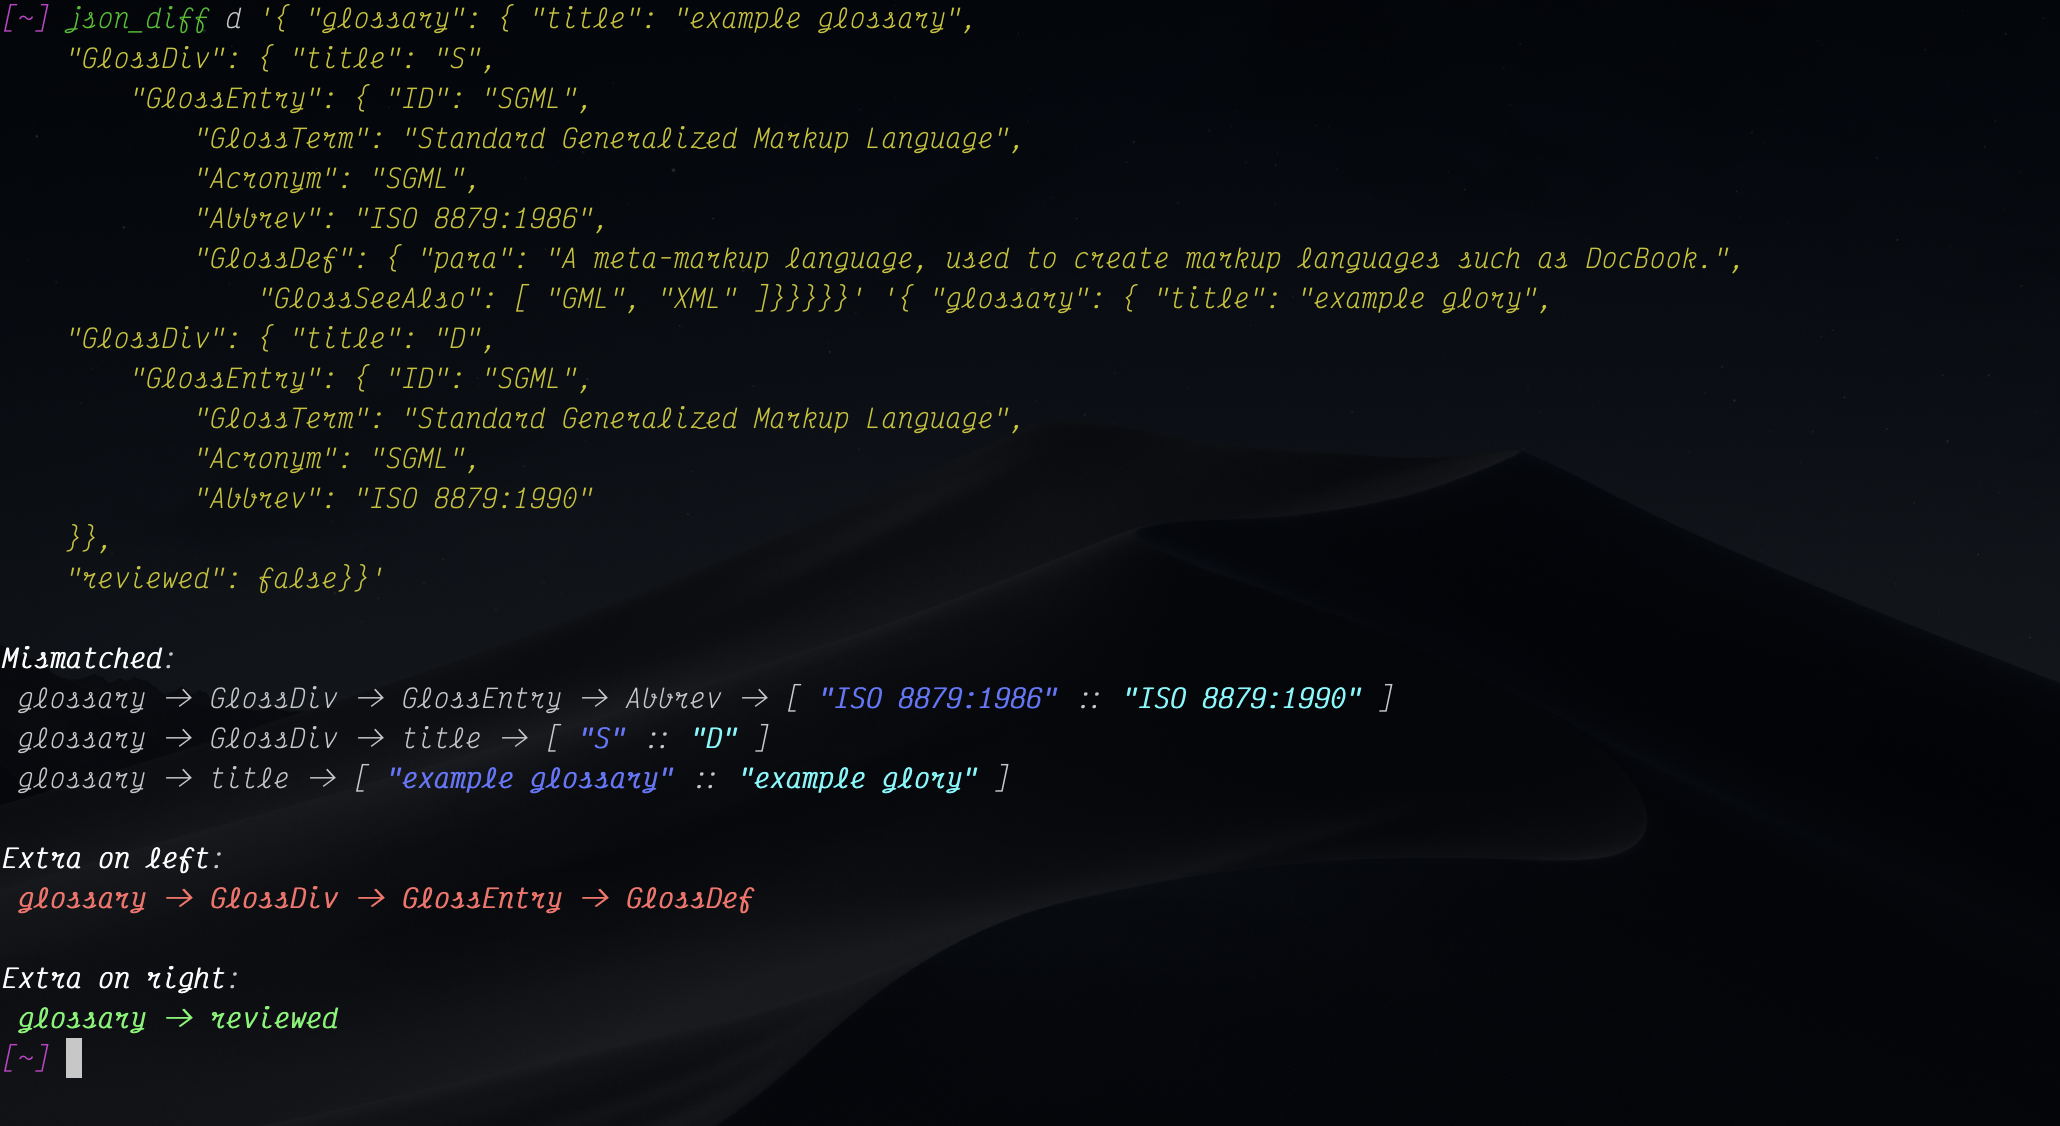2060x1126 pixels.
Task: Click the "example glossary" diff value
Action: pyautogui.click(x=530, y=779)
